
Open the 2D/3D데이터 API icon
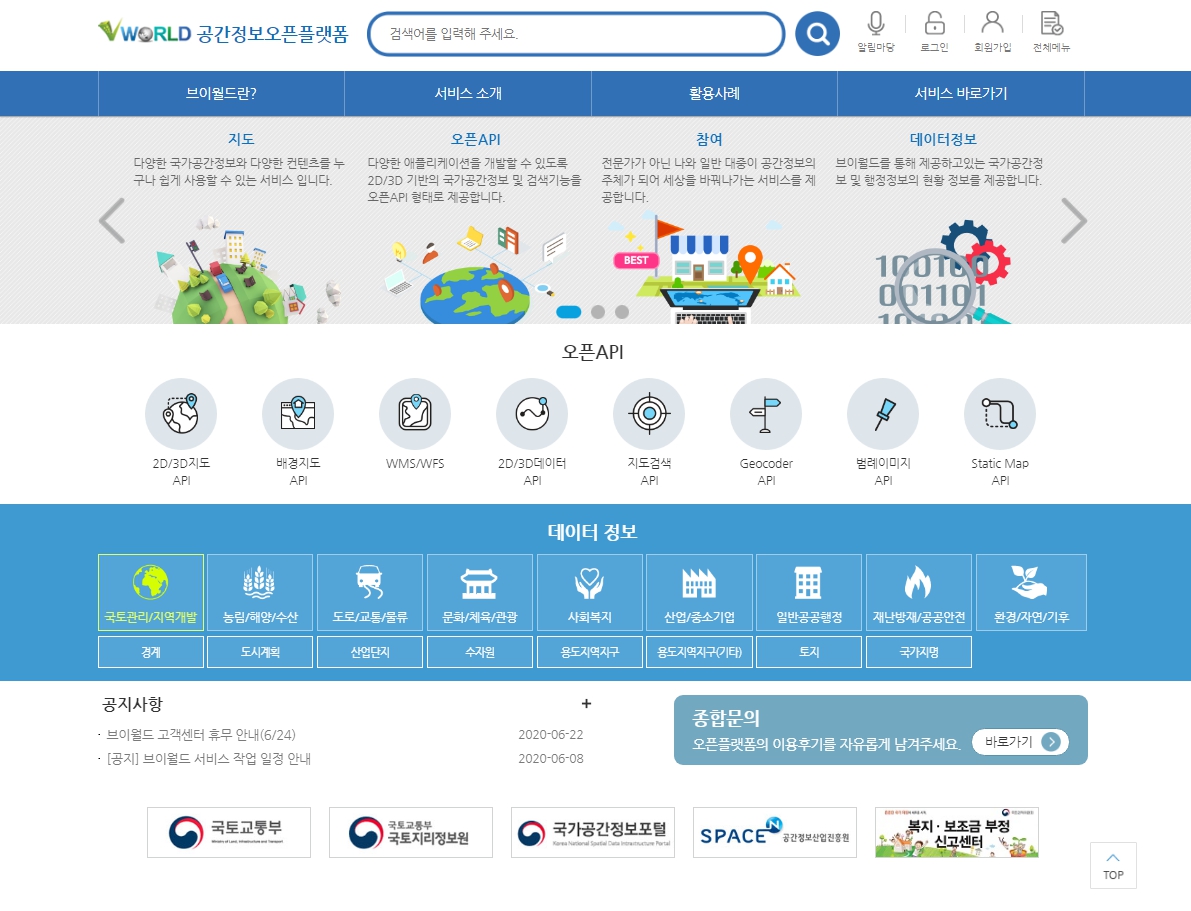(532, 414)
